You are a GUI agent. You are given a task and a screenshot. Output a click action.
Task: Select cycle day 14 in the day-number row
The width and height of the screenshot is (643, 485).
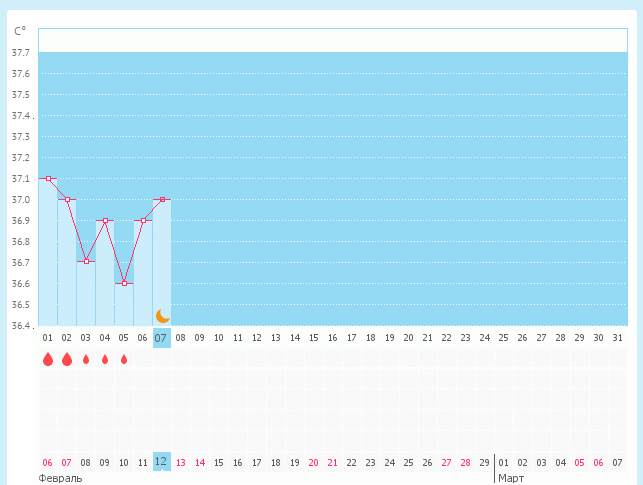click(294, 338)
